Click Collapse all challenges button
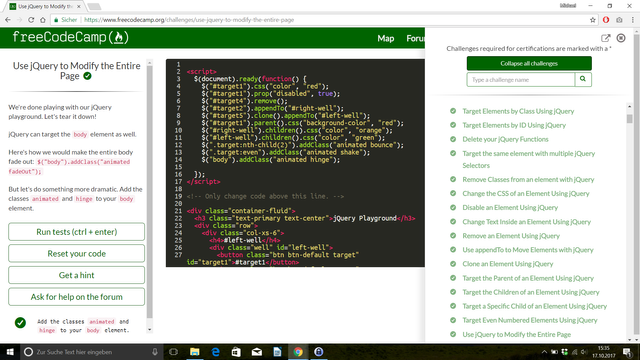 [x=529, y=63]
